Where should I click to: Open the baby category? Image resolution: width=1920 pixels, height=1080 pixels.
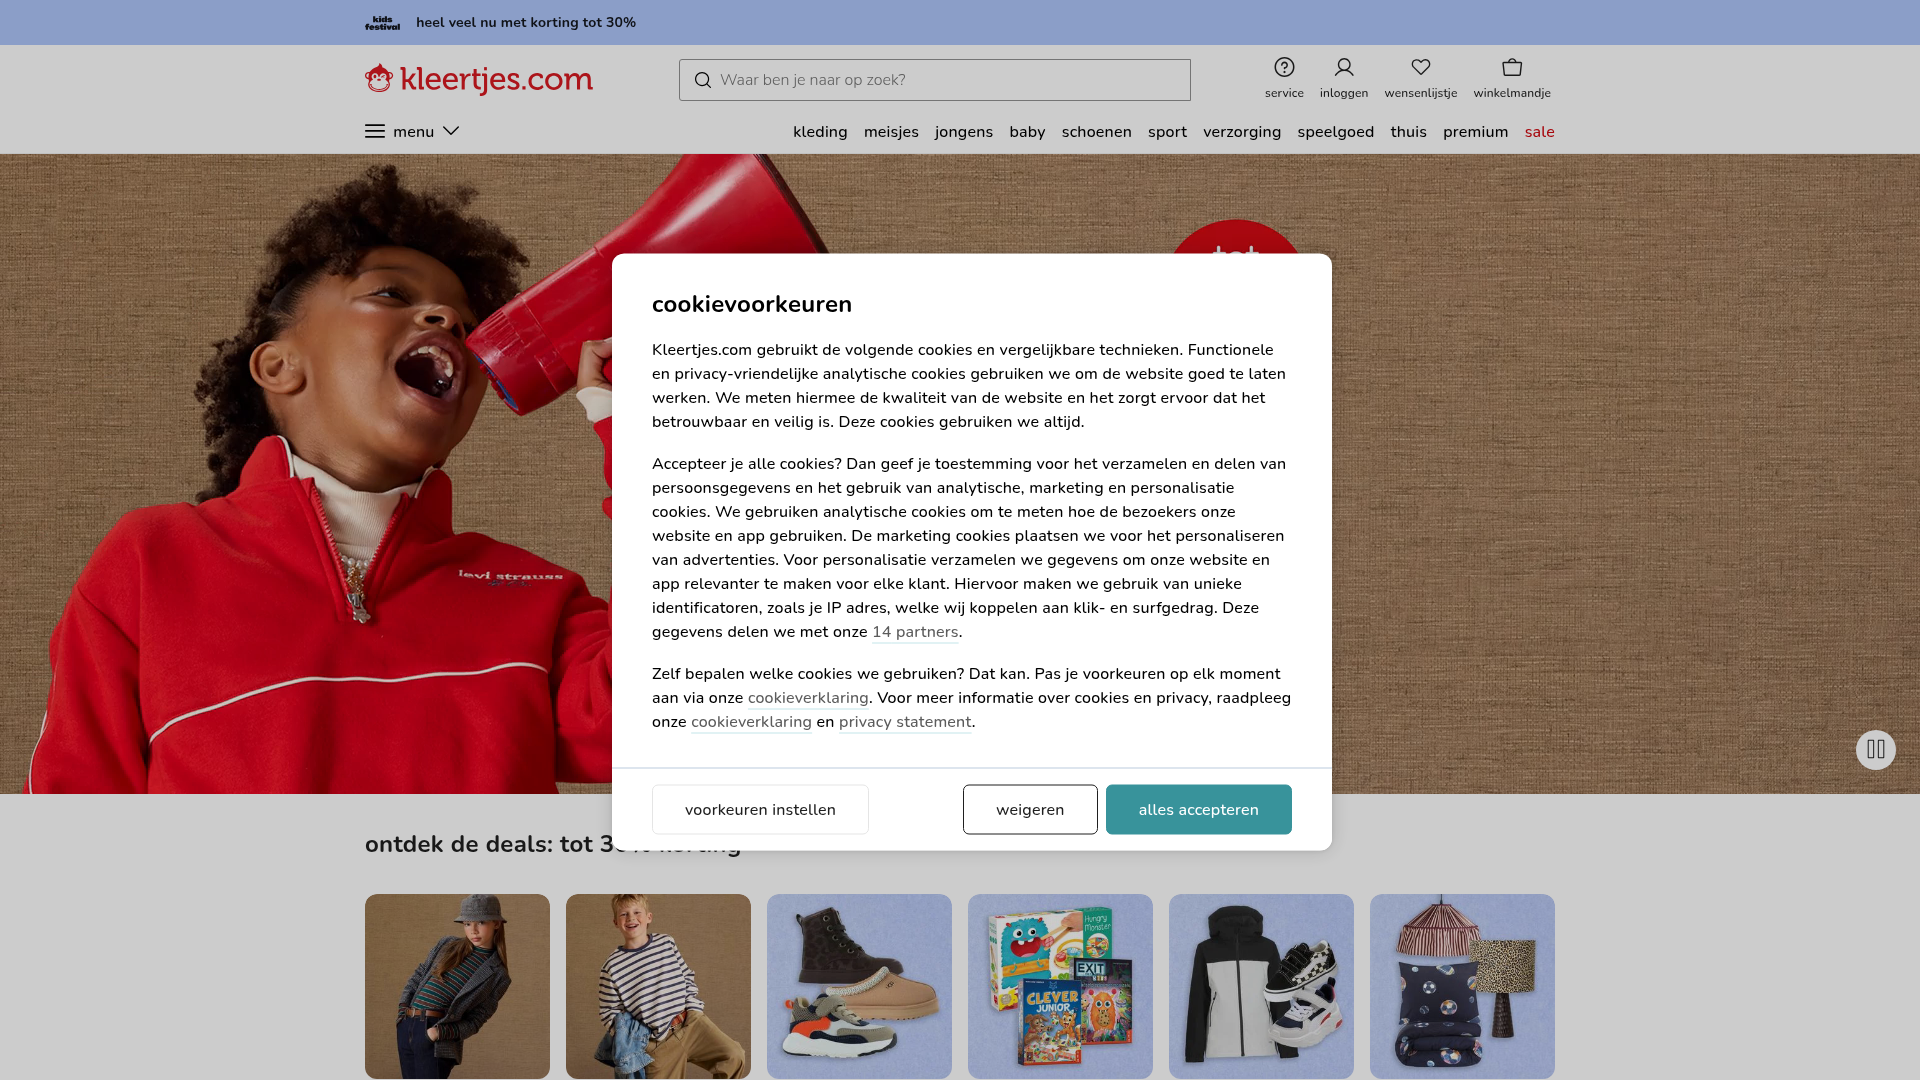pos(1027,132)
